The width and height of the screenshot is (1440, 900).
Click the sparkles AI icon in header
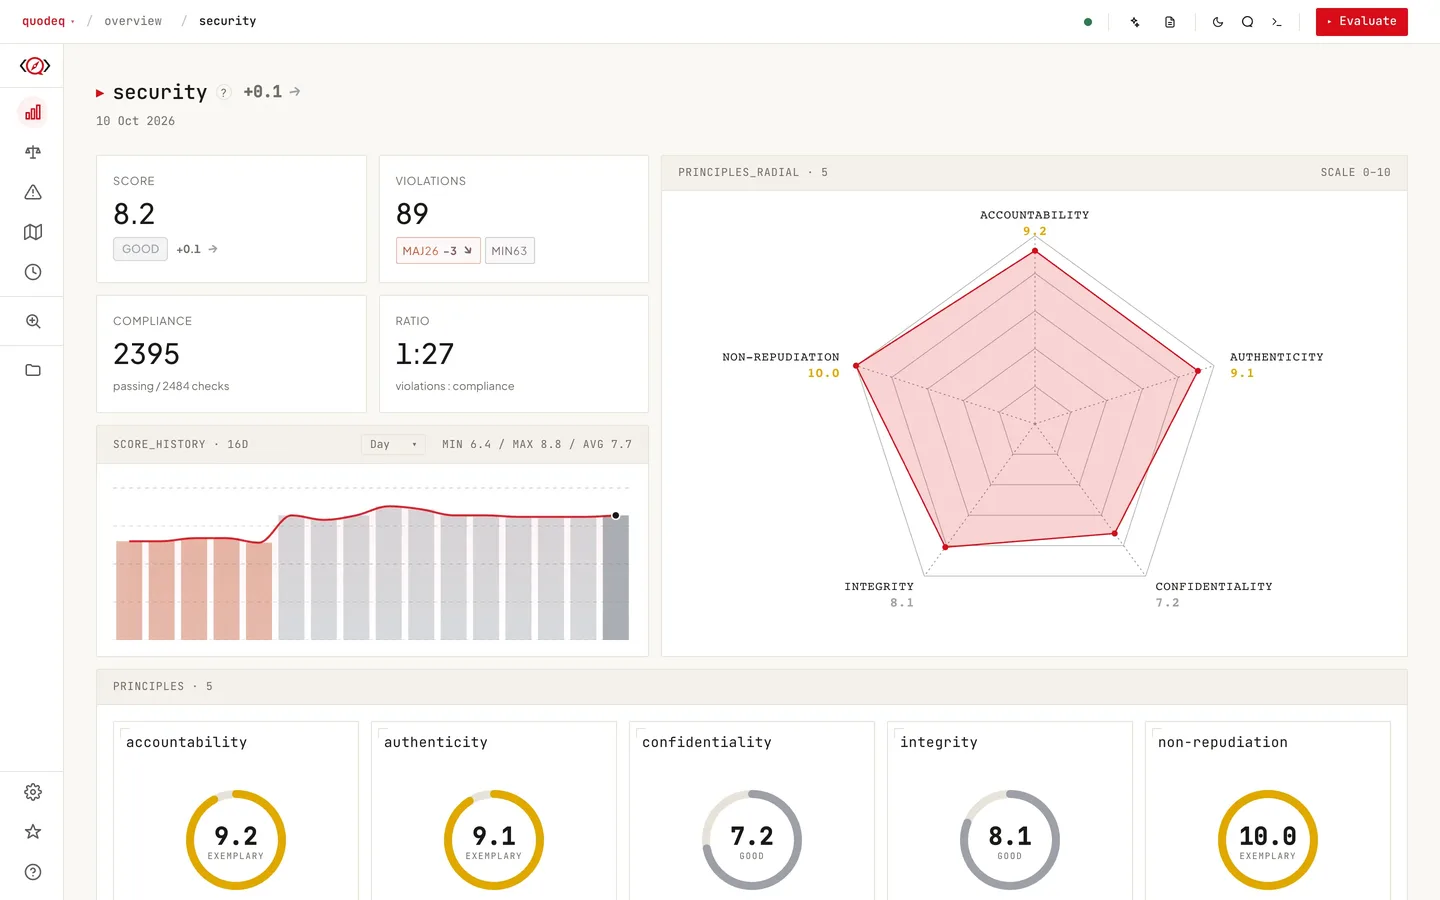(1135, 22)
